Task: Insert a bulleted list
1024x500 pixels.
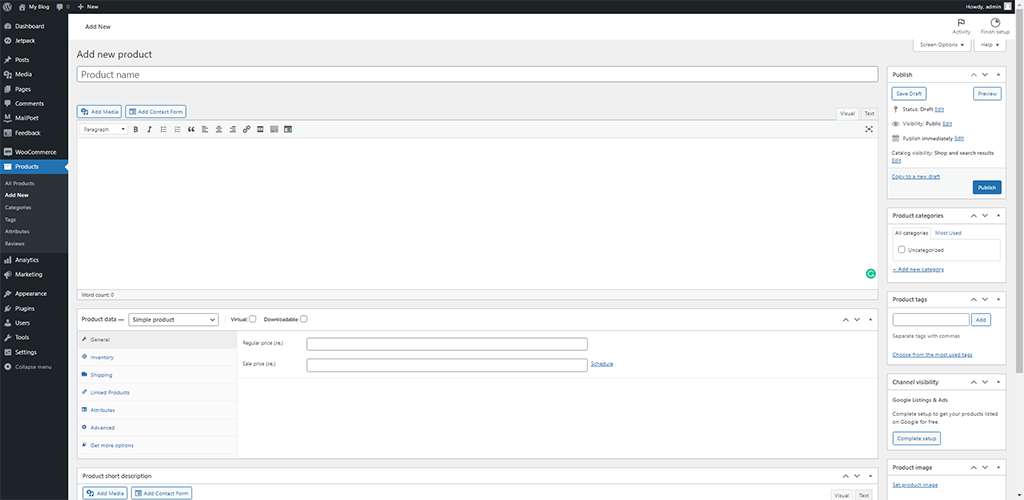Action: pyautogui.click(x=163, y=129)
